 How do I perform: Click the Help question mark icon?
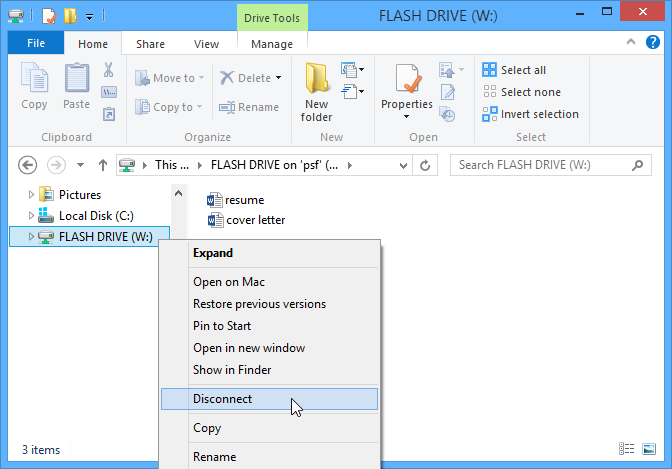(x=653, y=42)
